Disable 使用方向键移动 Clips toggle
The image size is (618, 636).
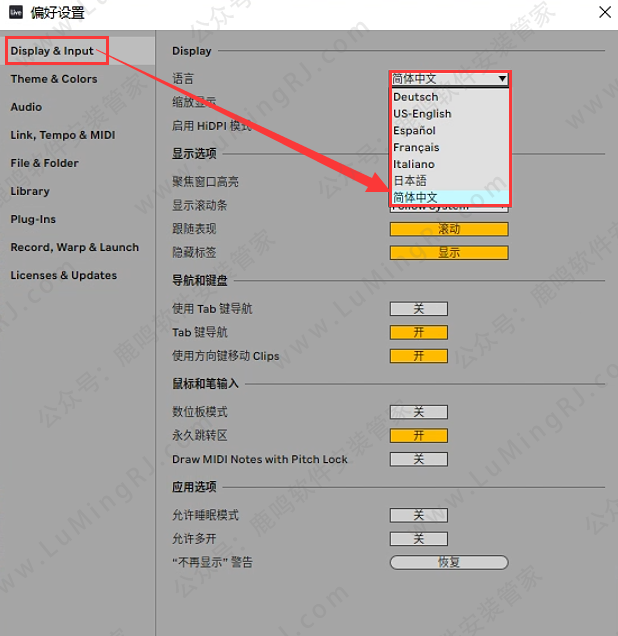pos(419,356)
